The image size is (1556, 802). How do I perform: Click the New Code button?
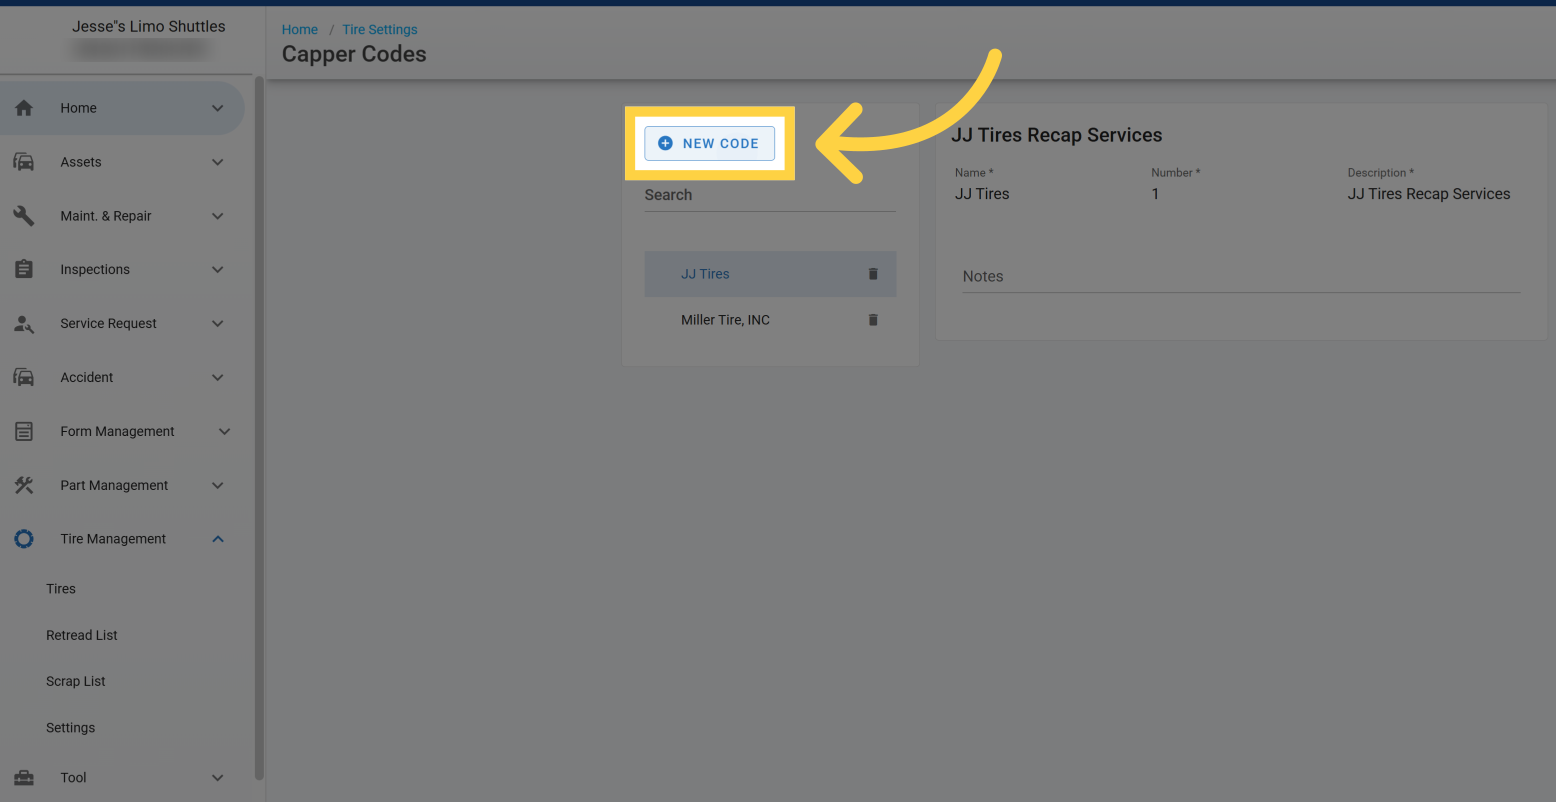[x=709, y=143]
